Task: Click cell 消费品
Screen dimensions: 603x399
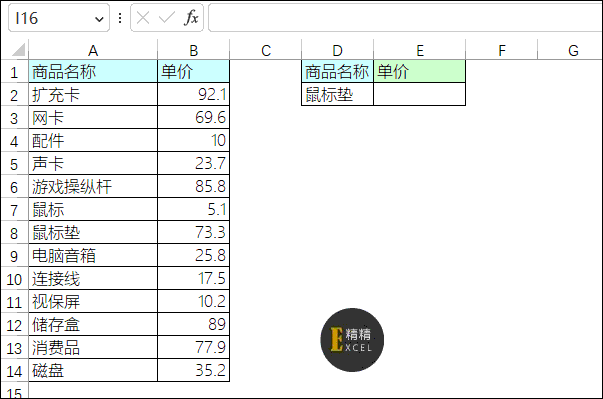Action: click(93, 348)
